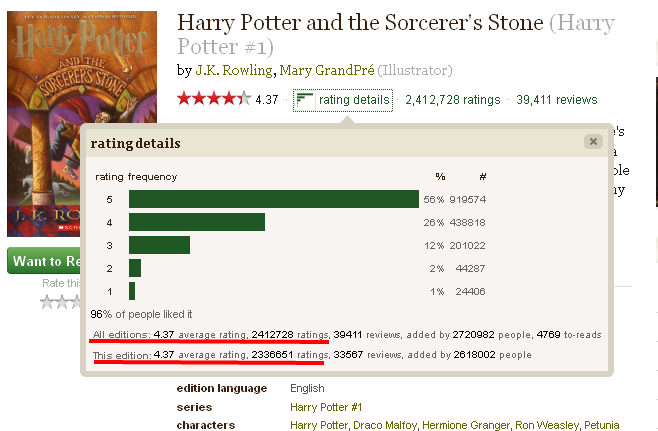
Task: Open the Harry Potter #1 series link
Action: click(x=325, y=407)
